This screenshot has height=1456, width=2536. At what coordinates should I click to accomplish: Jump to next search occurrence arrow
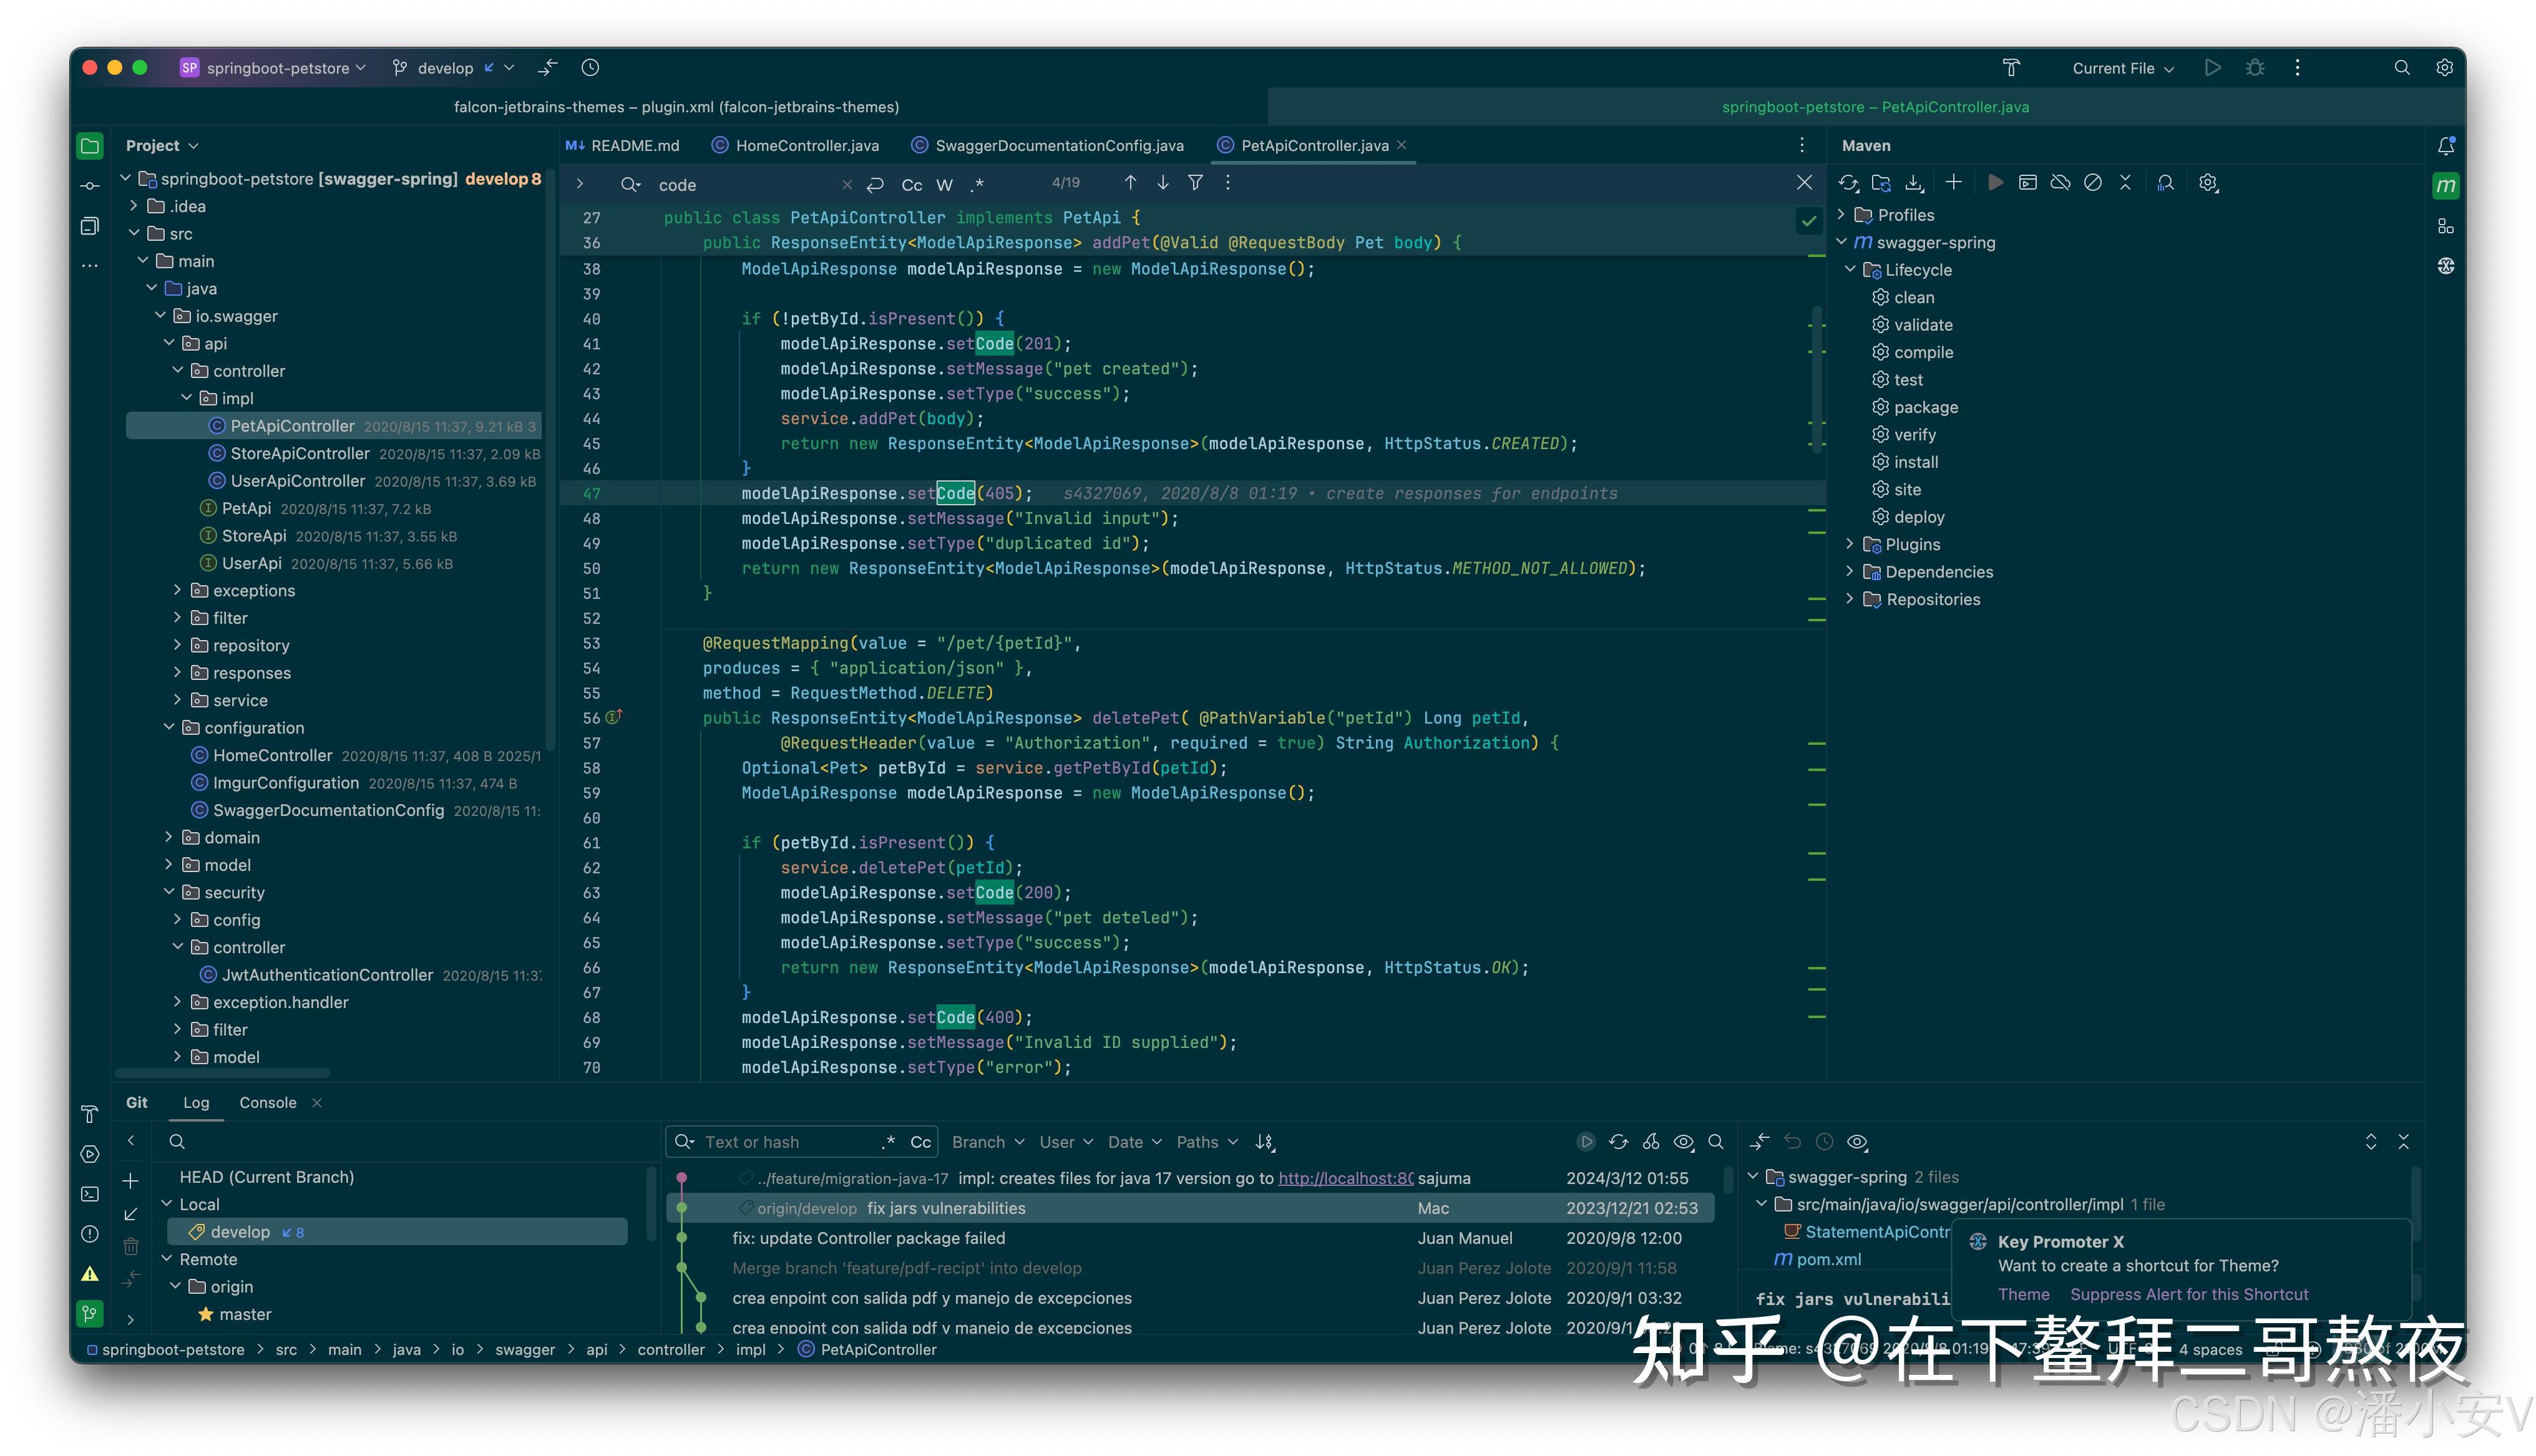pyautogui.click(x=1163, y=183)
